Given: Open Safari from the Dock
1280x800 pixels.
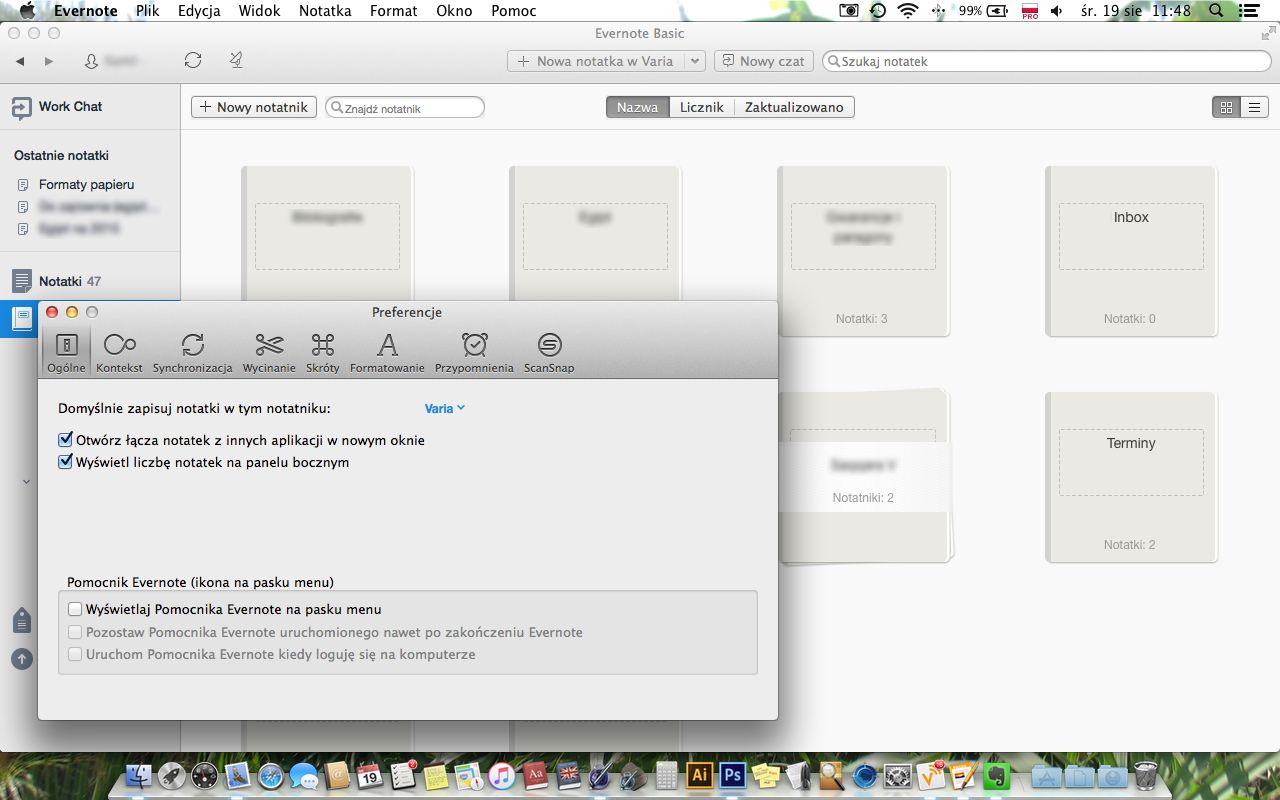Looking at the screenshot, I should click(270, 775).
